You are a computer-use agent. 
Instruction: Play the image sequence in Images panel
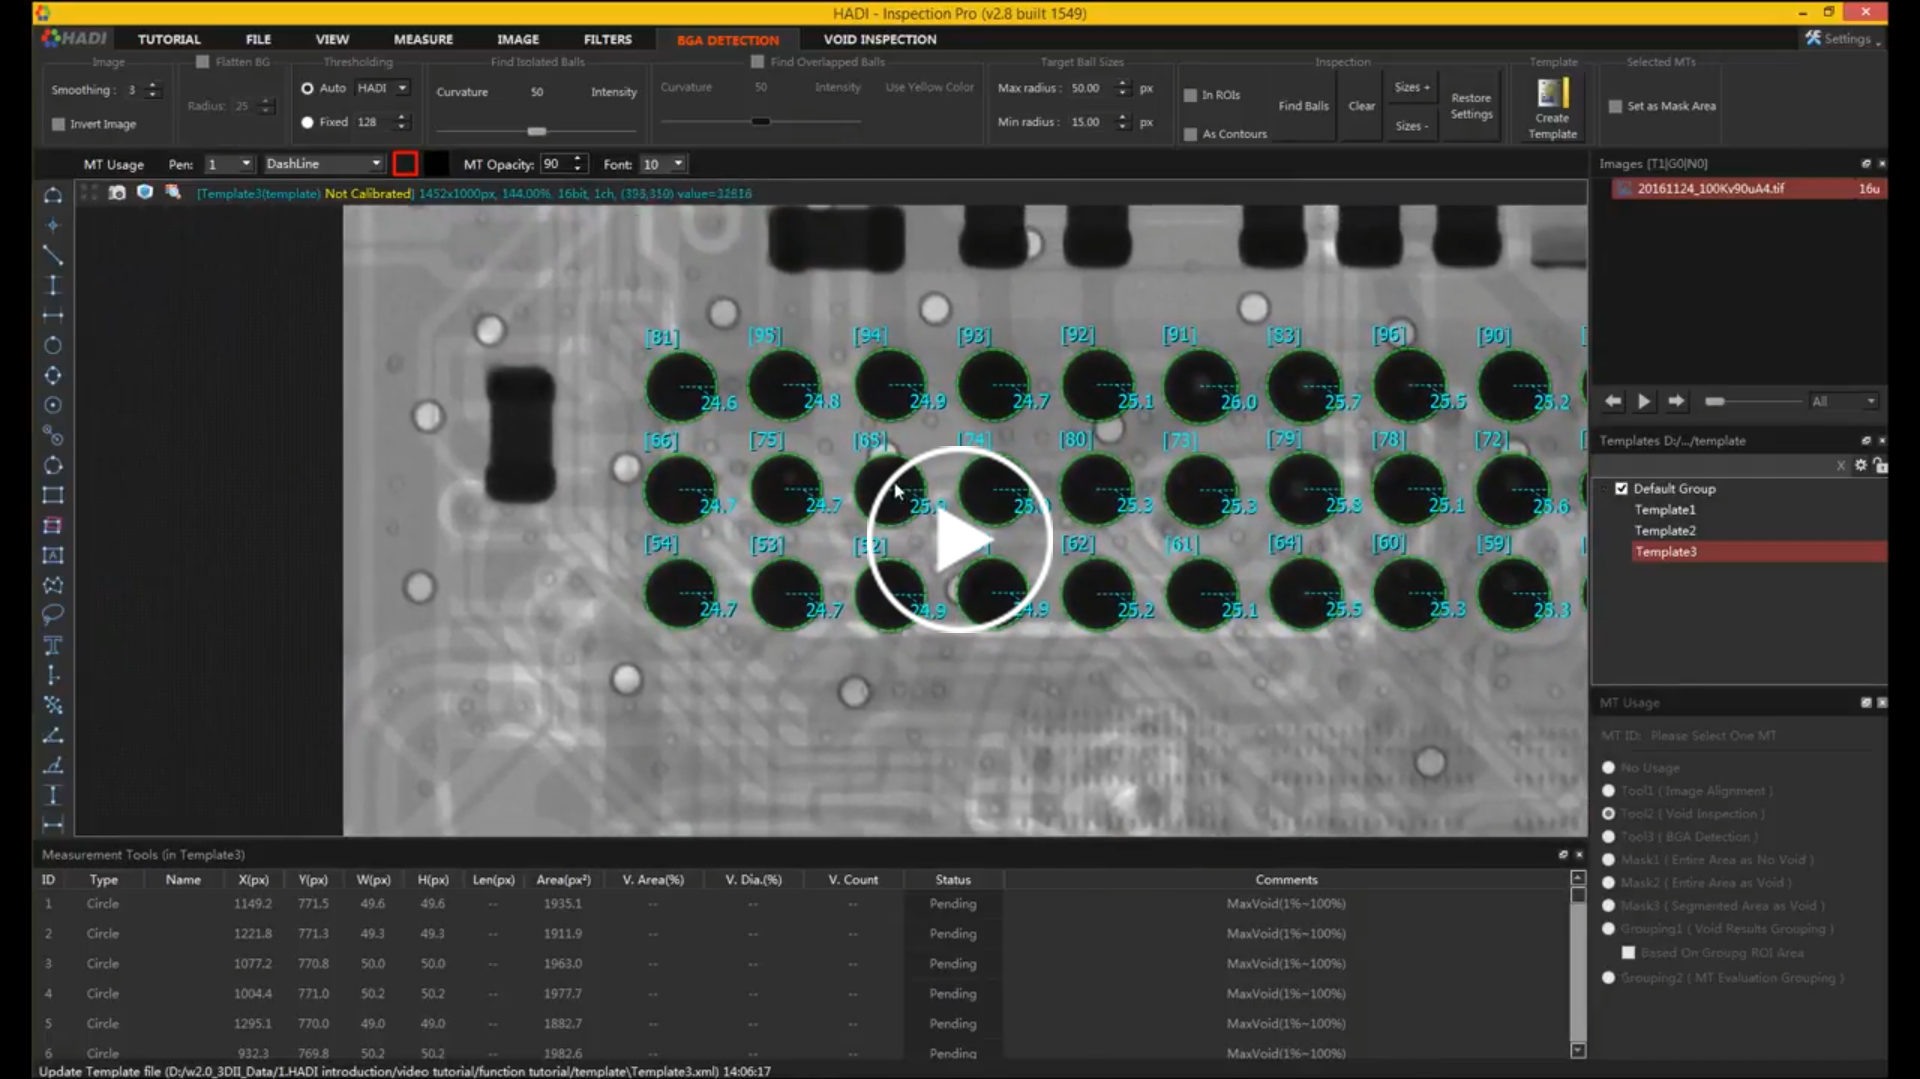point(1644,401)
